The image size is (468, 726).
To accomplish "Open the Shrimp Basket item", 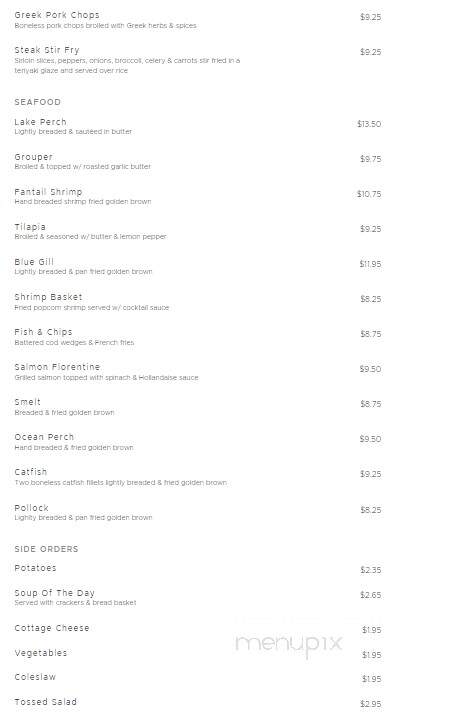I will [x=48, y=297].
